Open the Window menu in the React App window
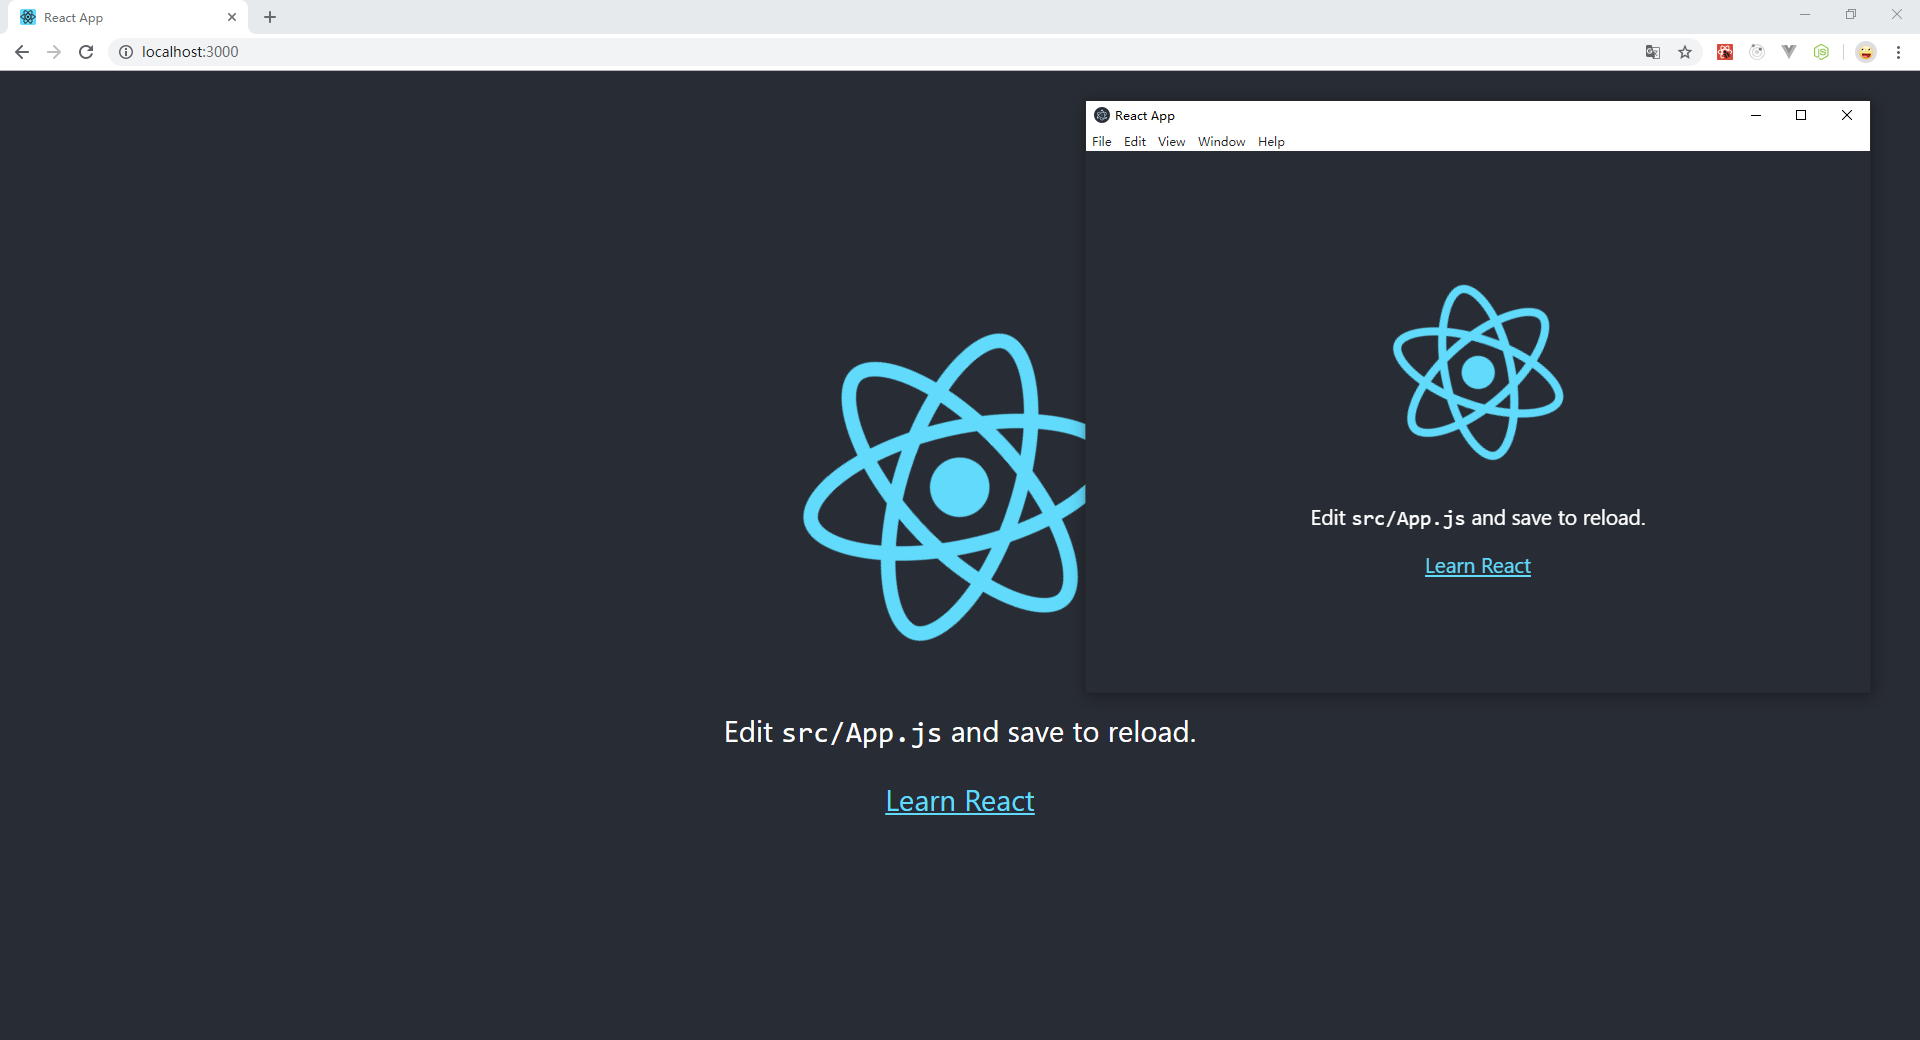This screenshot has width=1920, height=1040. [1222, 142]
